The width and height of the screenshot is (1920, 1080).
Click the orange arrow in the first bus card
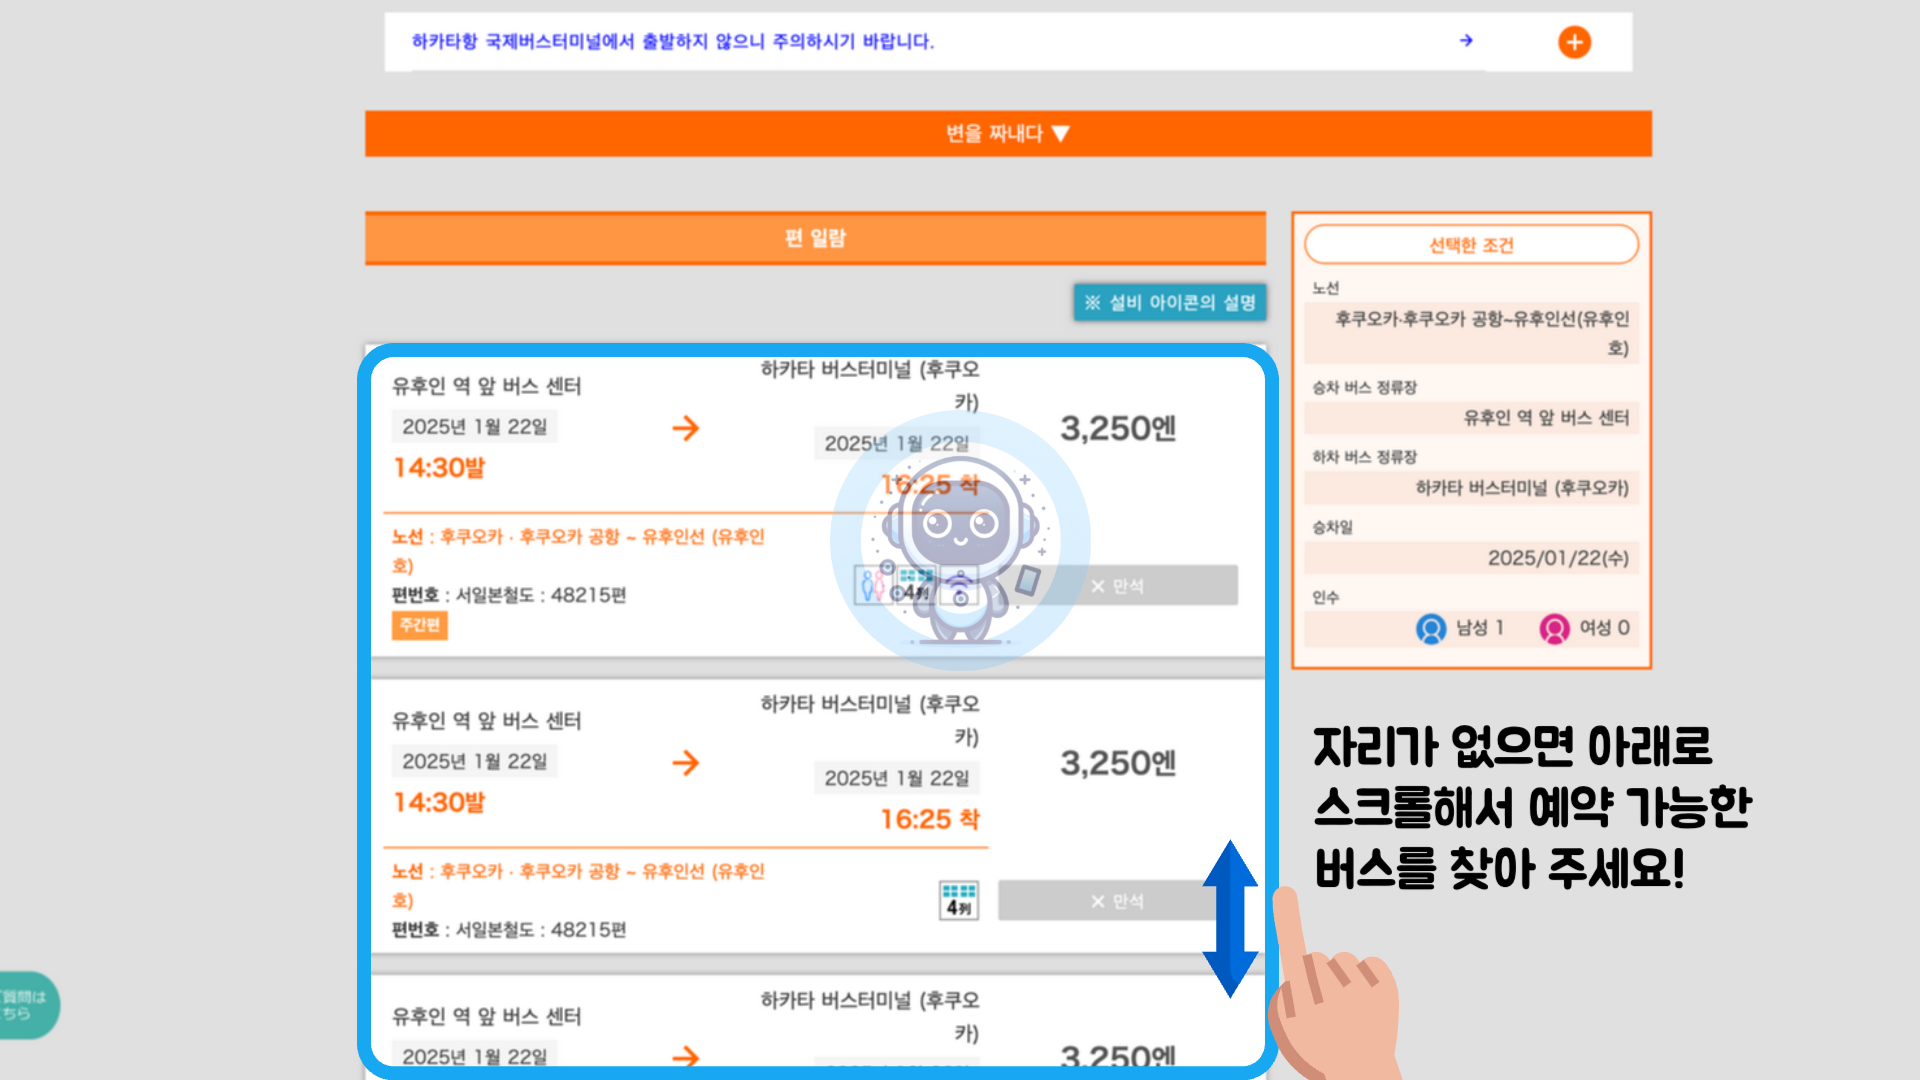click(686, 428)
